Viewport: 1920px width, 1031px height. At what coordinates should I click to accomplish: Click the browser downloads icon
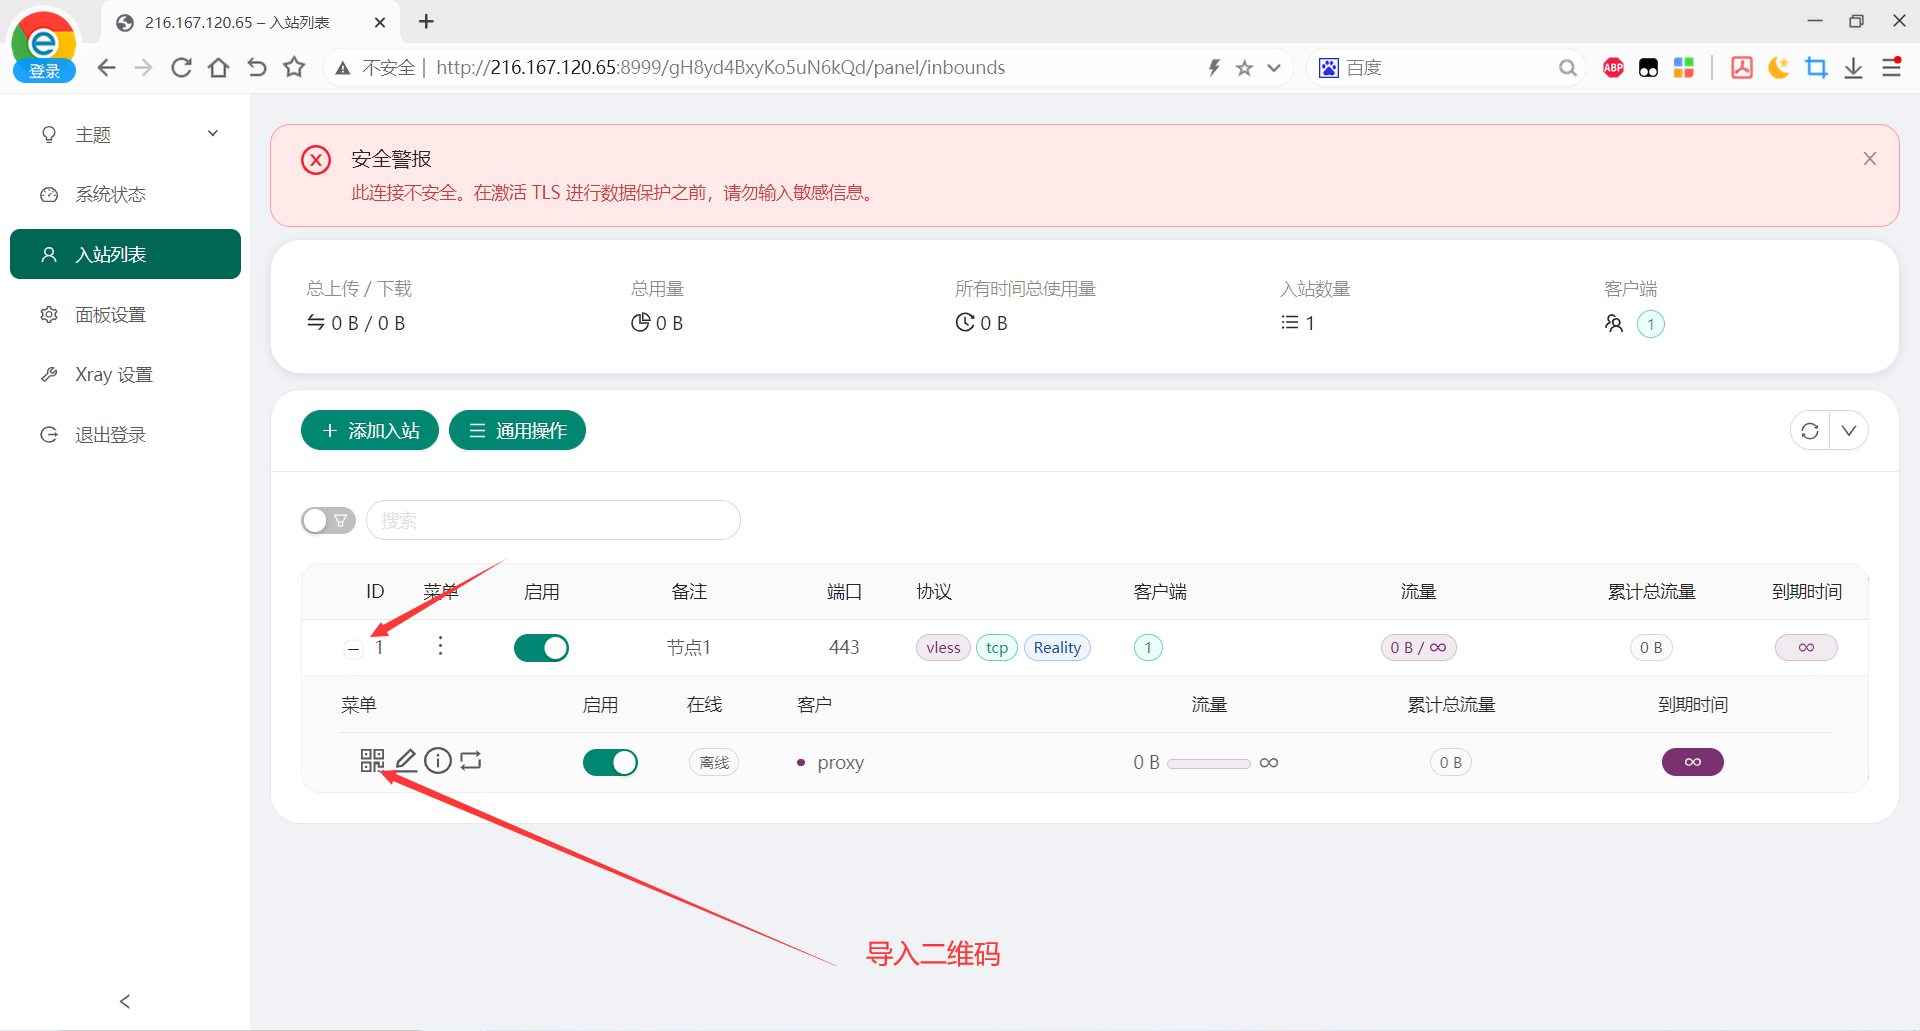click(1853, 68)
